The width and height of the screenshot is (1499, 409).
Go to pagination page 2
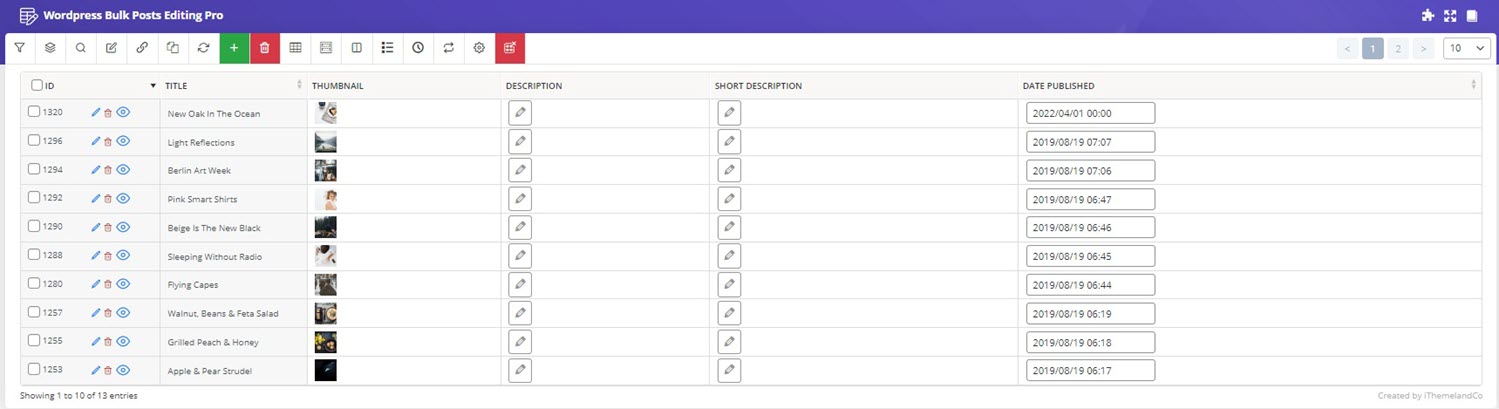point(1398,48)
